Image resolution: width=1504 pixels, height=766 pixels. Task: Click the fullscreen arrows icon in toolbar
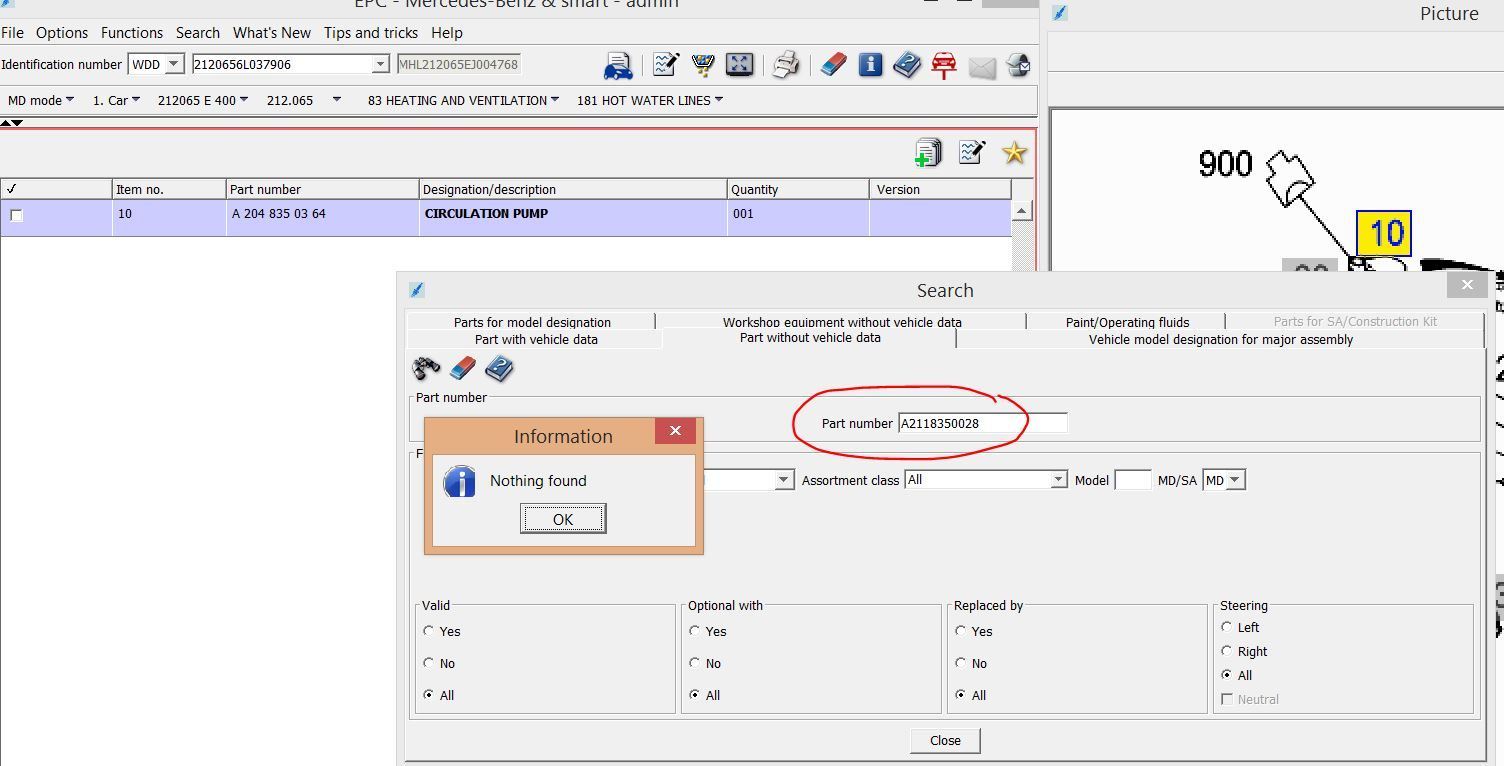click(739, 65)
